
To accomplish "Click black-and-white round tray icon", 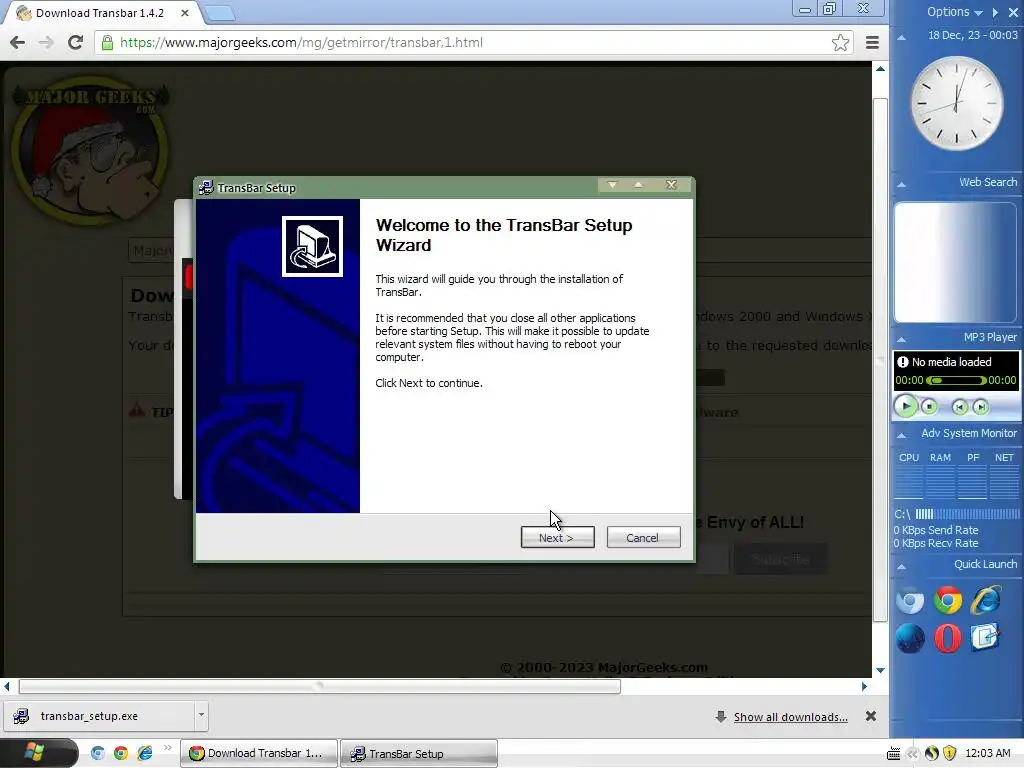I will [x=932, y=754].
